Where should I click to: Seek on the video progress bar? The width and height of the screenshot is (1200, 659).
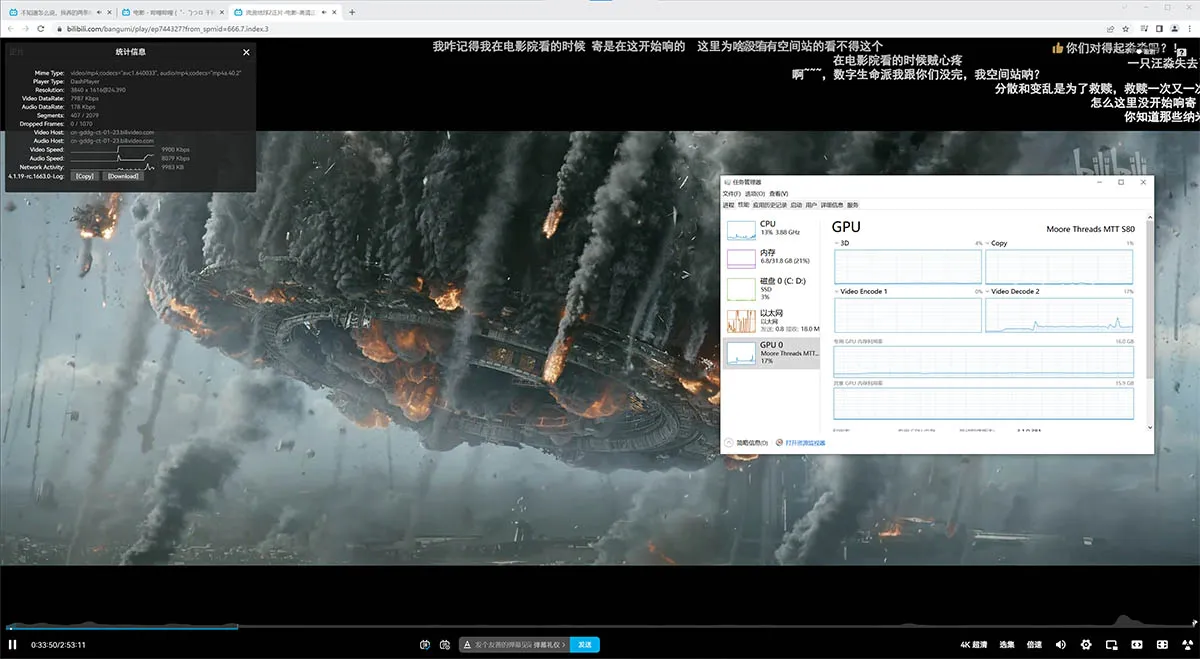click(600, 628)
